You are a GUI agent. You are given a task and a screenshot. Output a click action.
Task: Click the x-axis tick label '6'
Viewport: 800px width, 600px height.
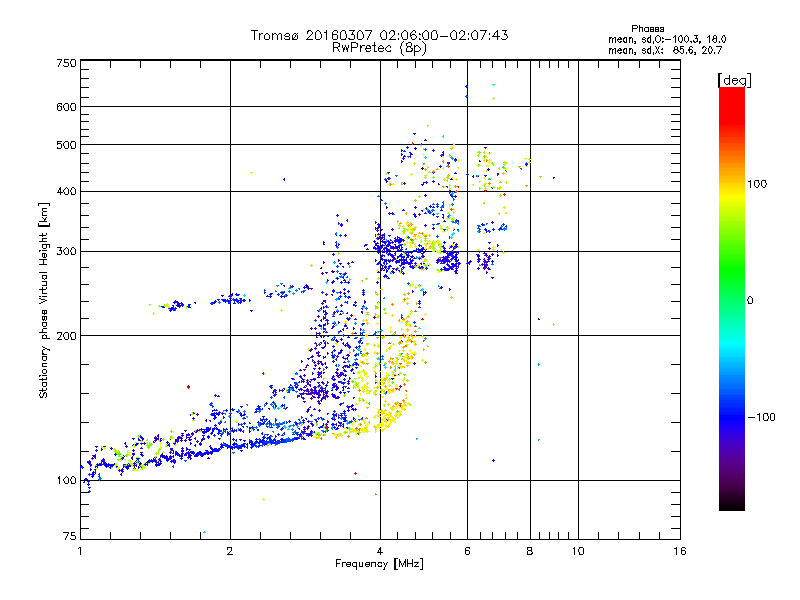click(467, 551)
